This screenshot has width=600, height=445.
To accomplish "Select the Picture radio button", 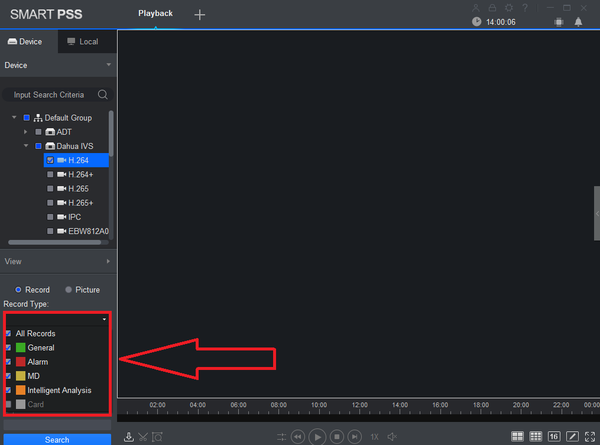I will (x=68, y=290).
